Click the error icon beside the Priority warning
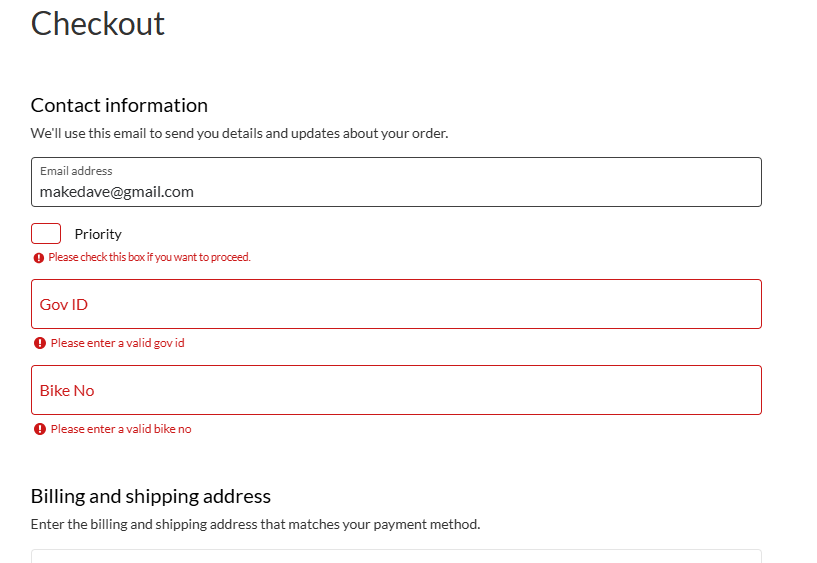The width and height of the screenshot is (817, 563). tap(38, 258)
